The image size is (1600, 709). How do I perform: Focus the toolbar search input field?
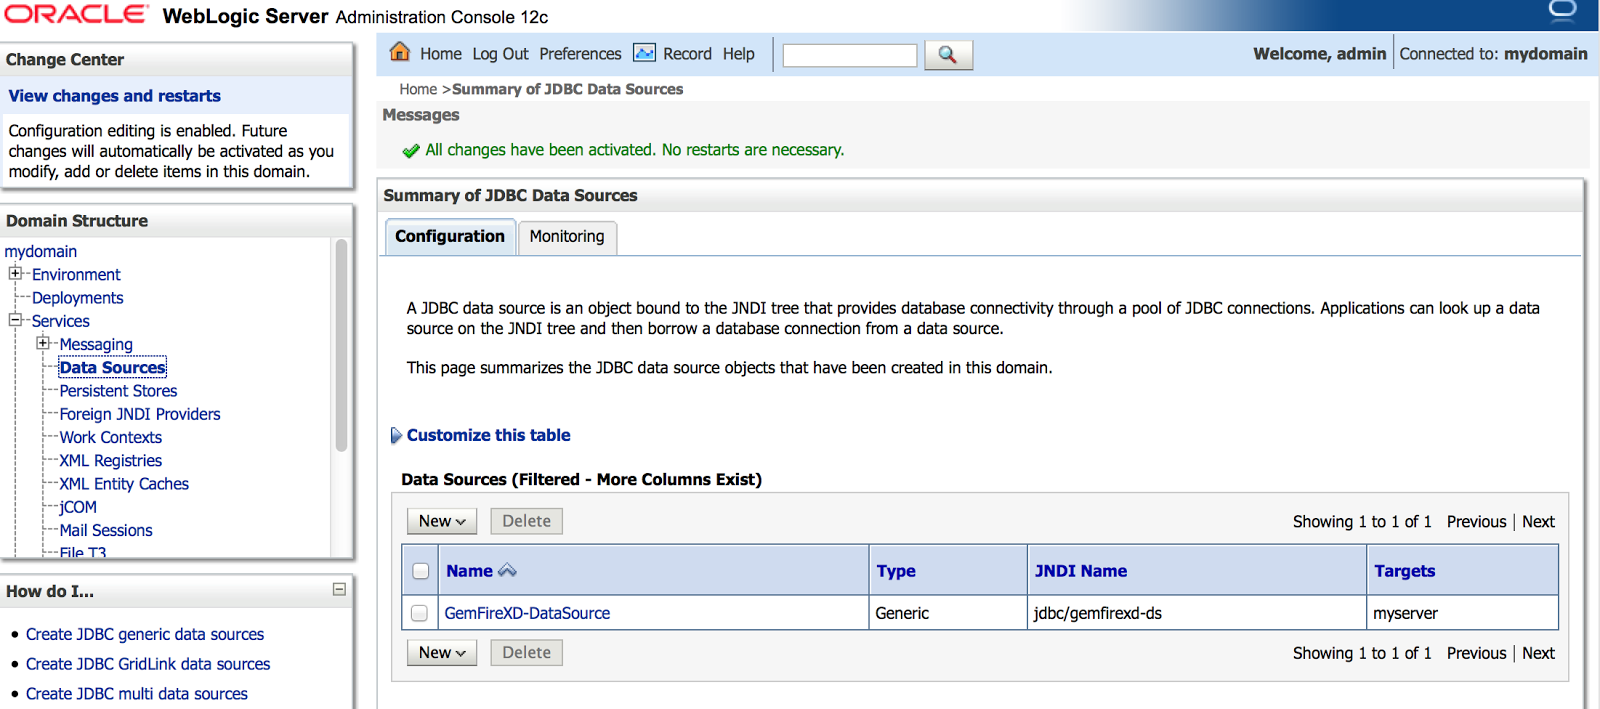pos(850,55)
